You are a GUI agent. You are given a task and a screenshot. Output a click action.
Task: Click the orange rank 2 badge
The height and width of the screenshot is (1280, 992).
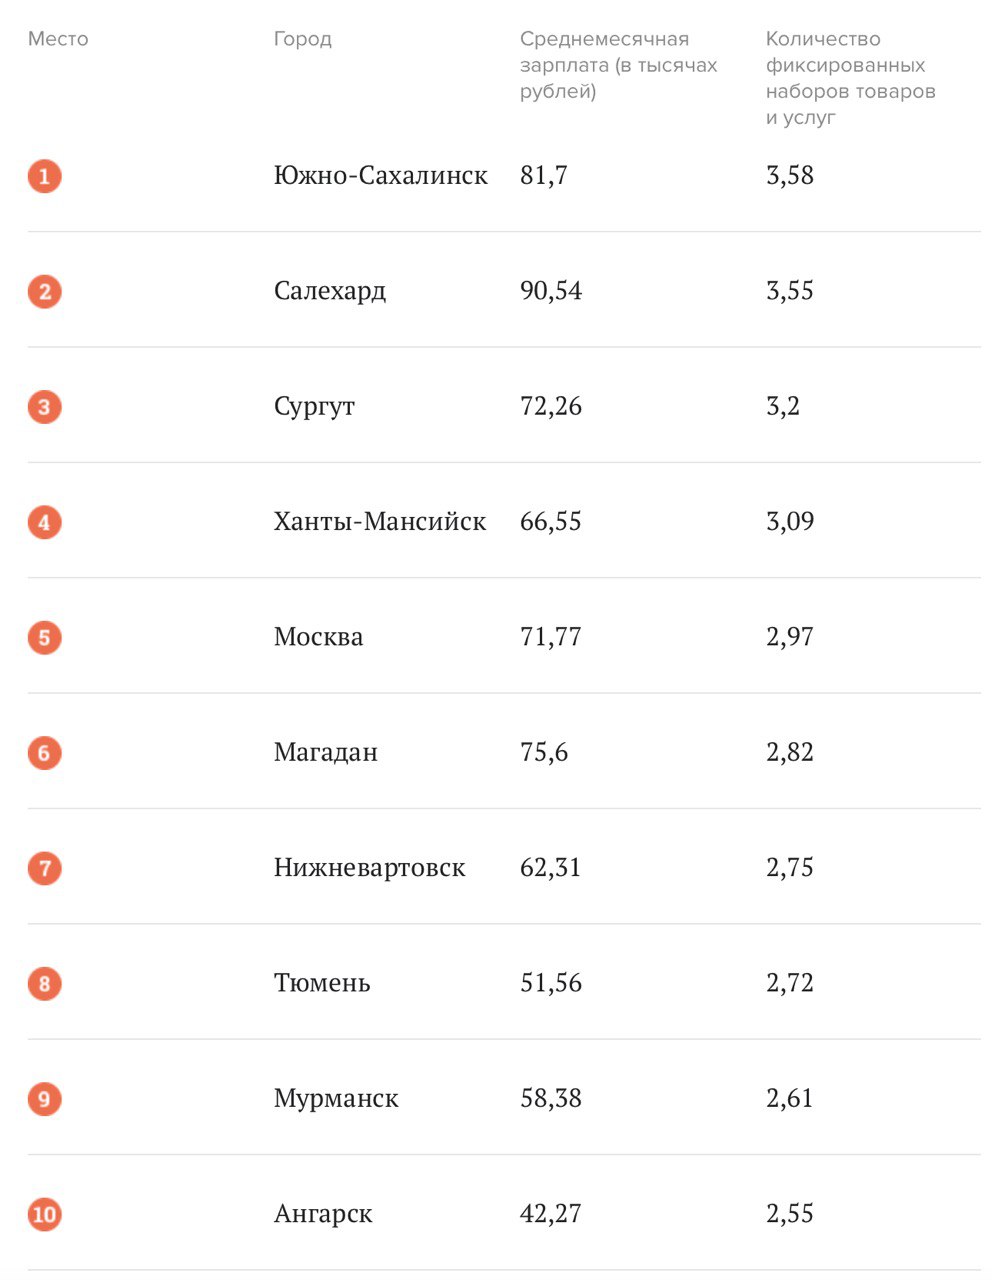pos(44,292)
